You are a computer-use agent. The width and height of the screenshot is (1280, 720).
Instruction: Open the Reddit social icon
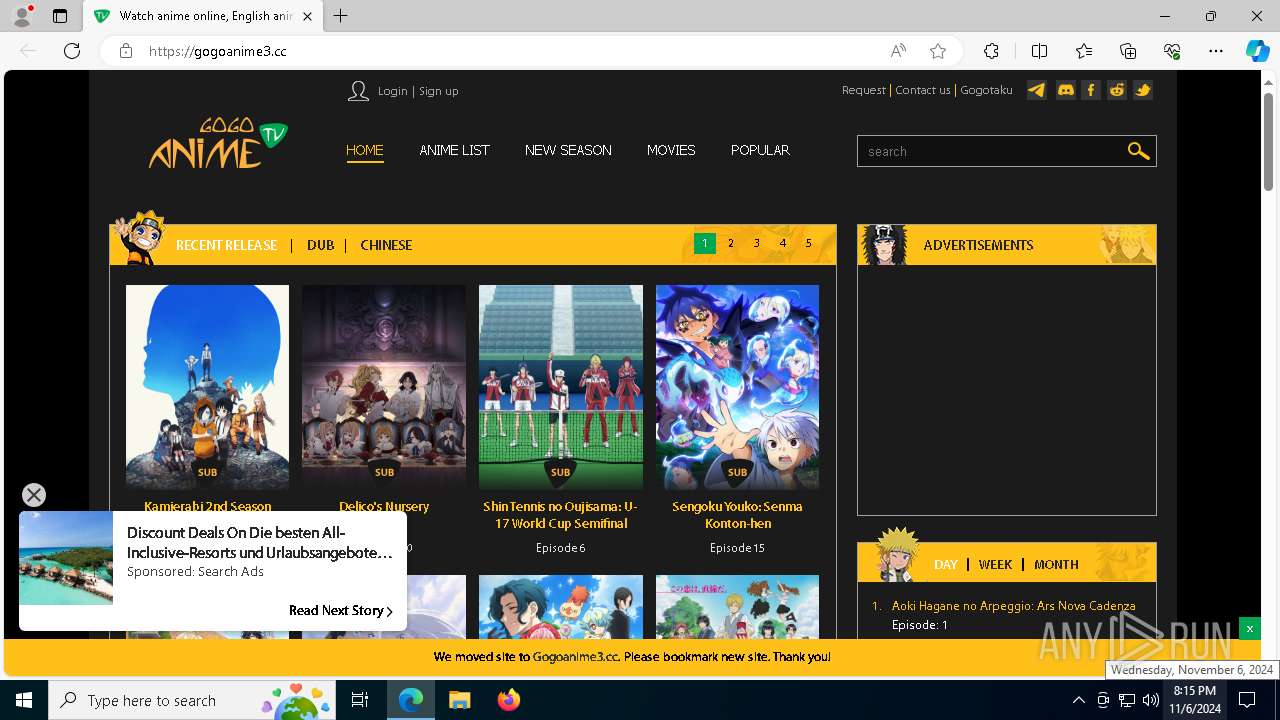(1117, 90)
